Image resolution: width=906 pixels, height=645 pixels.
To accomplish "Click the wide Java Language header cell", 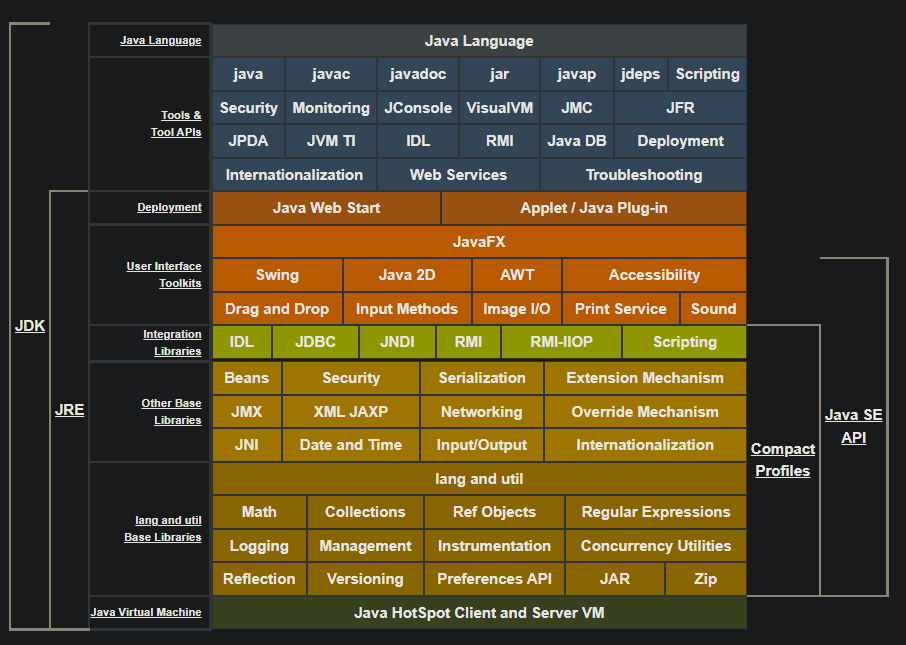I will point(480,40).
